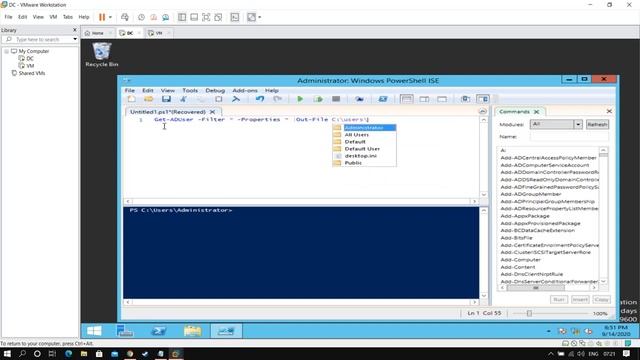Select Public folder in the IntelliSense list

(364, 163)
